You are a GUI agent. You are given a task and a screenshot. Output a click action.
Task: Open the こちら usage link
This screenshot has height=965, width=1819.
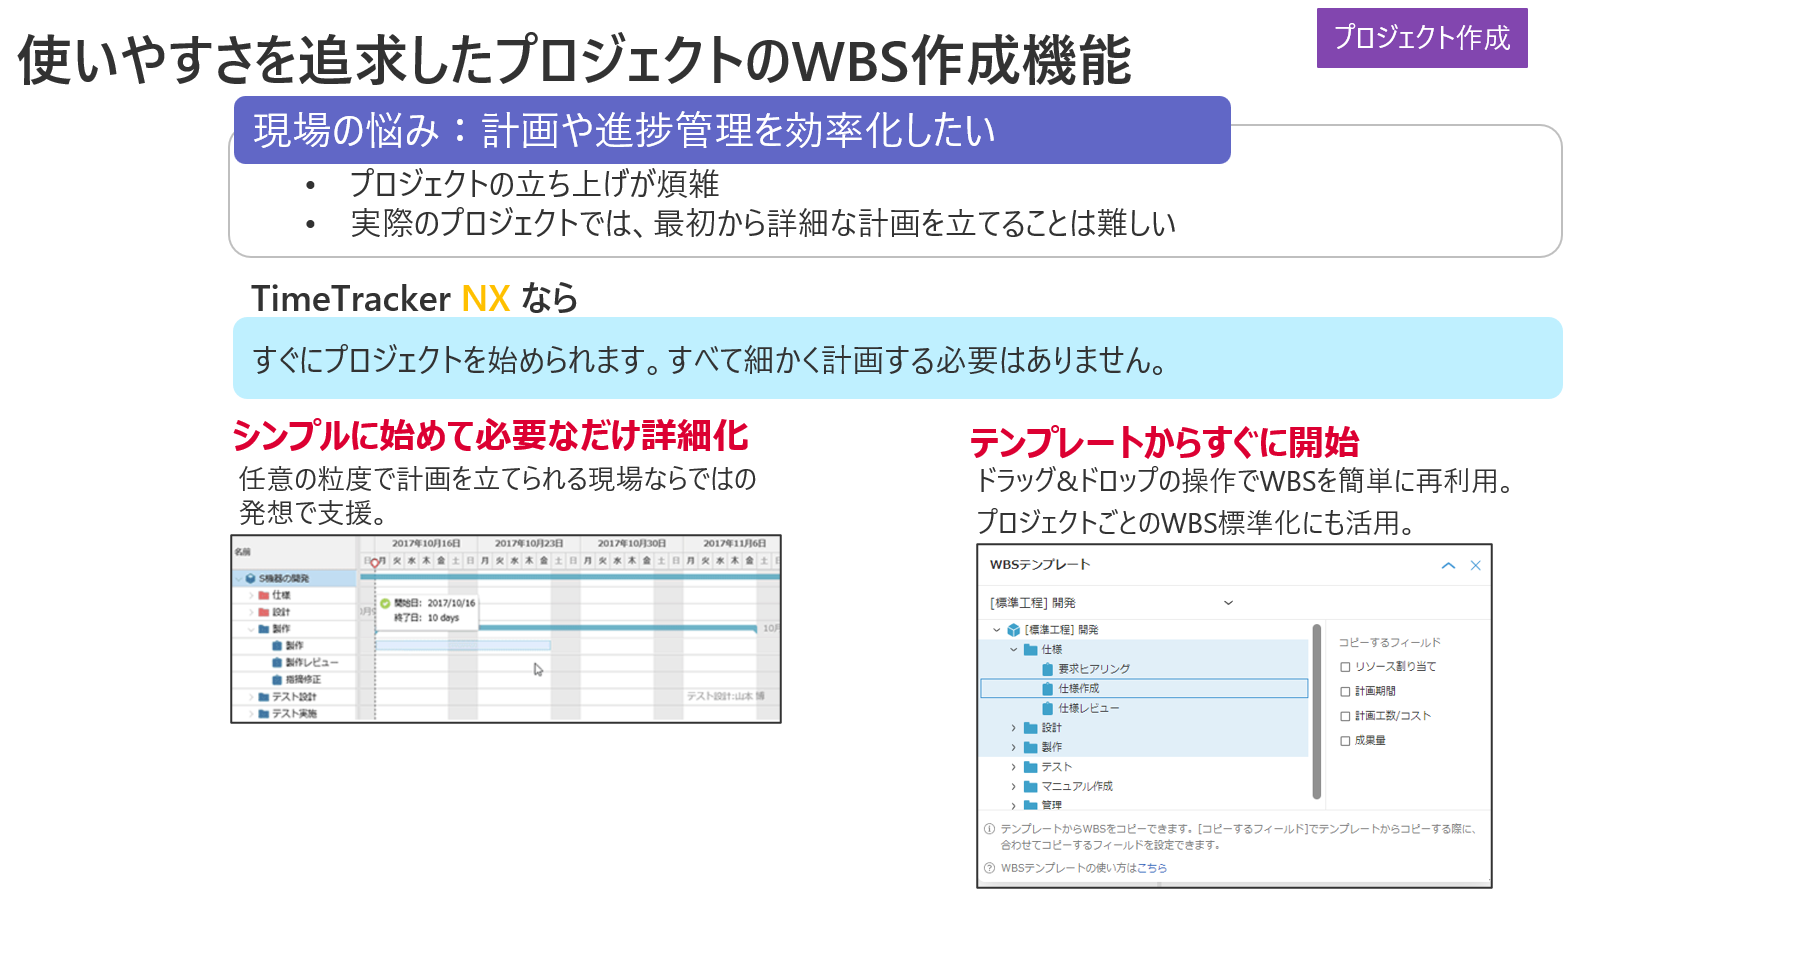(1152, 868)
